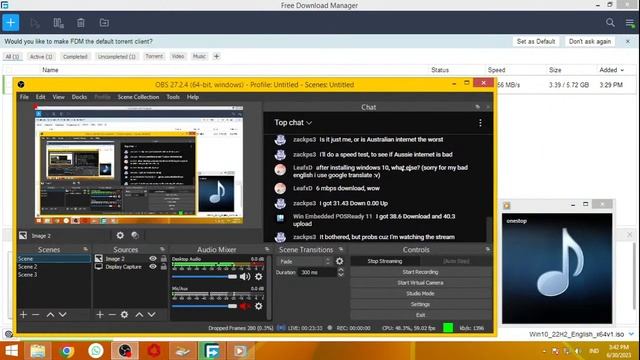
Task: Toggle the lock on Image 2 source
Action: click(164, 259)
